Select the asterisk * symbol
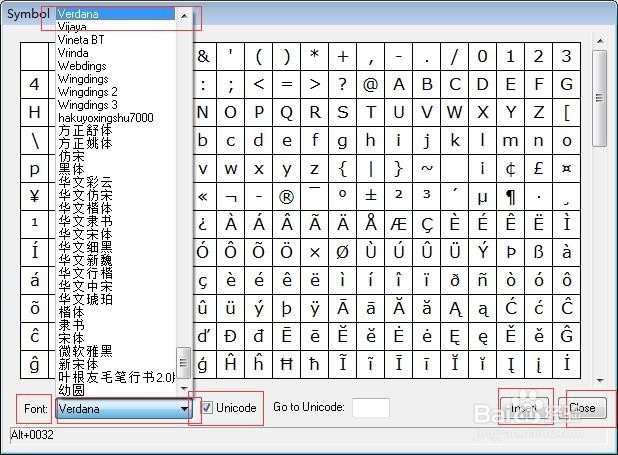This screenshot has width=618, height=455. (x=315, y=56)
